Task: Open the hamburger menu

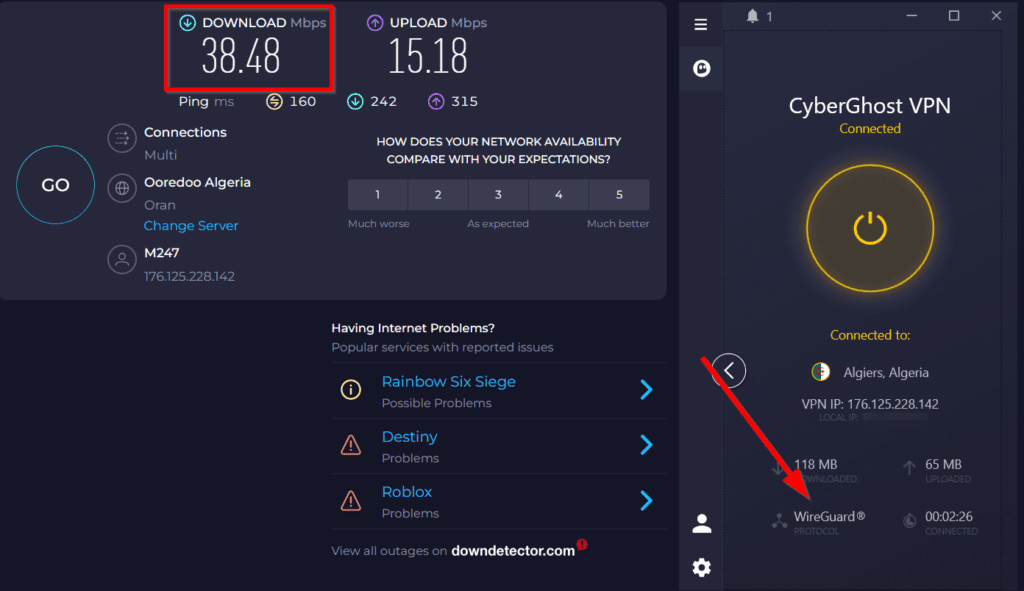Action: [x=700, y=24]
